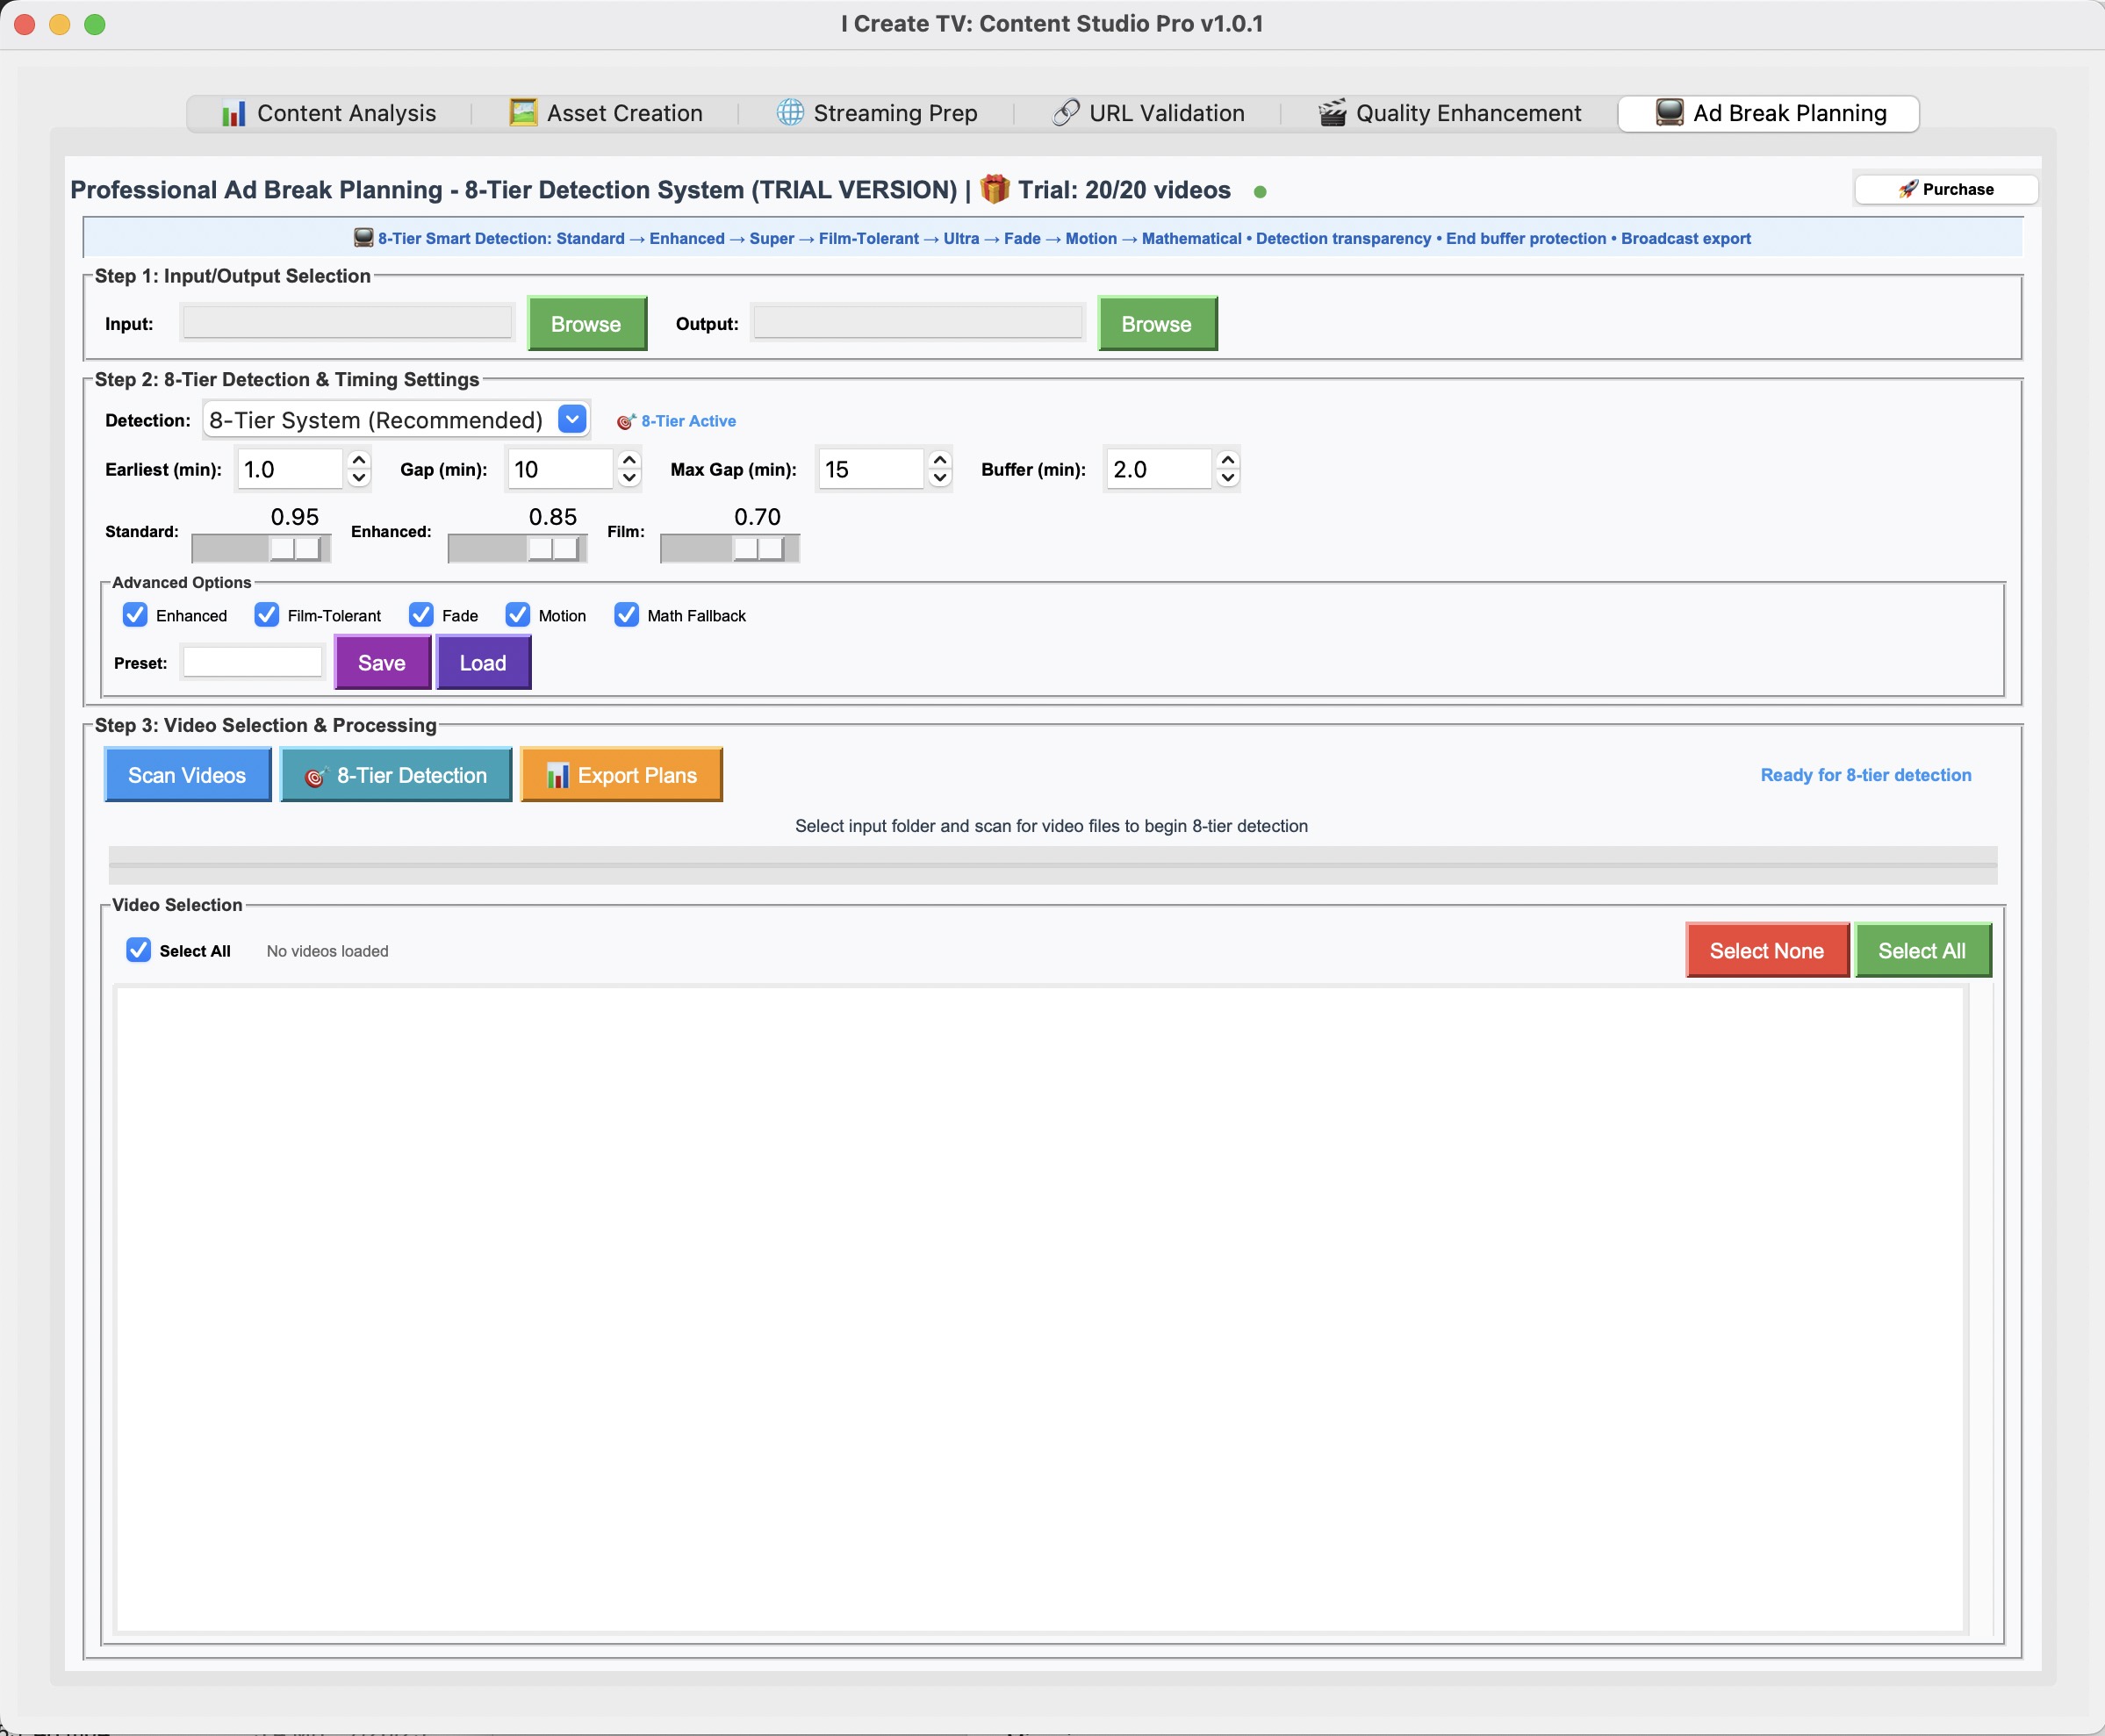
Task: Decrease the Max Gap (min) stepper
Action: coord(939,479)
